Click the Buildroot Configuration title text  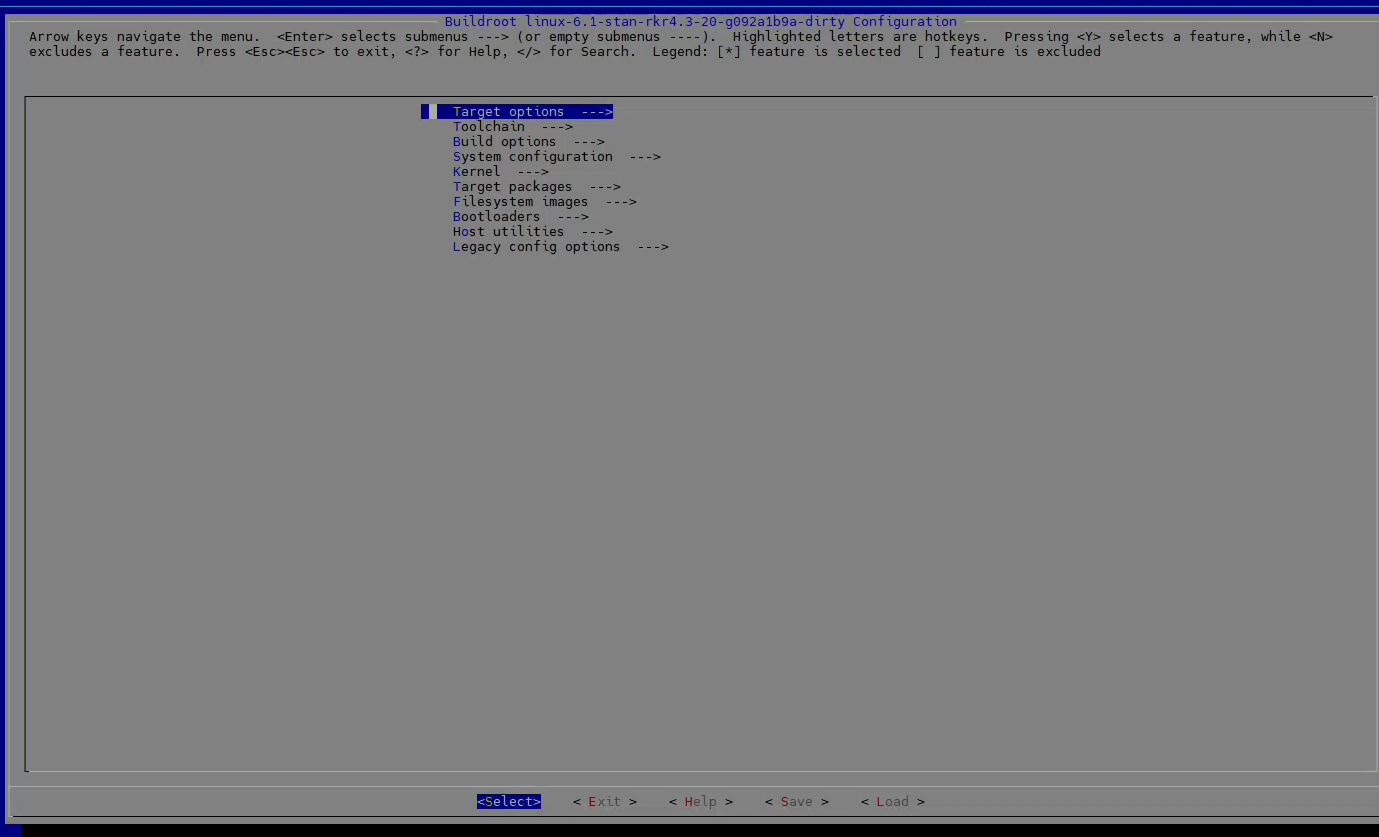(701, 22)
